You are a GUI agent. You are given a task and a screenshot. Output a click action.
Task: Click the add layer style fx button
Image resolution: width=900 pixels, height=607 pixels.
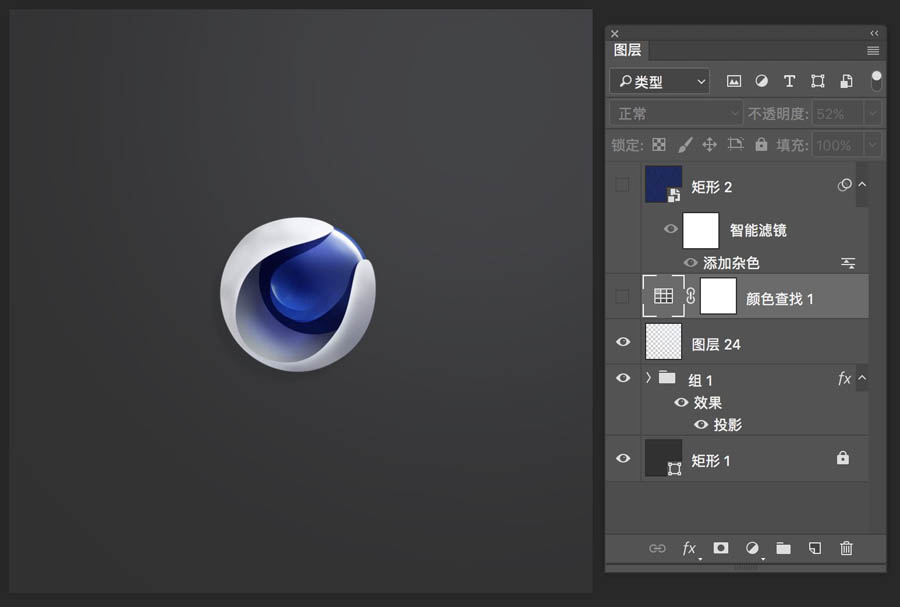point(689,548)
